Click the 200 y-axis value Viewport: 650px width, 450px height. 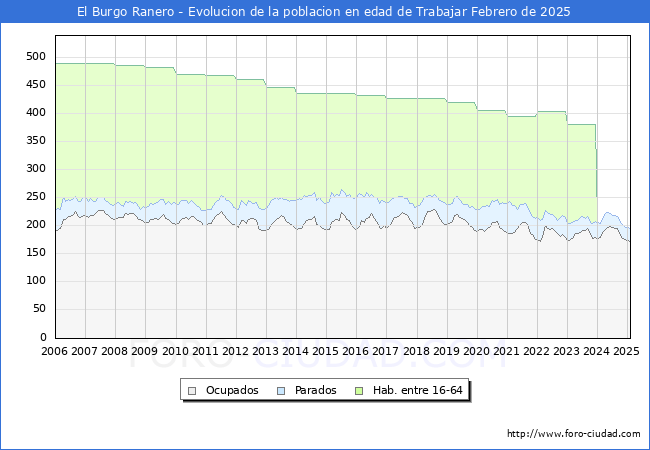[x=36, y=225]
